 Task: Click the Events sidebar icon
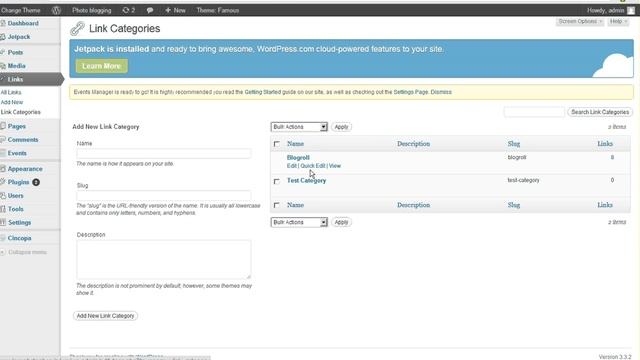(3, 153)
